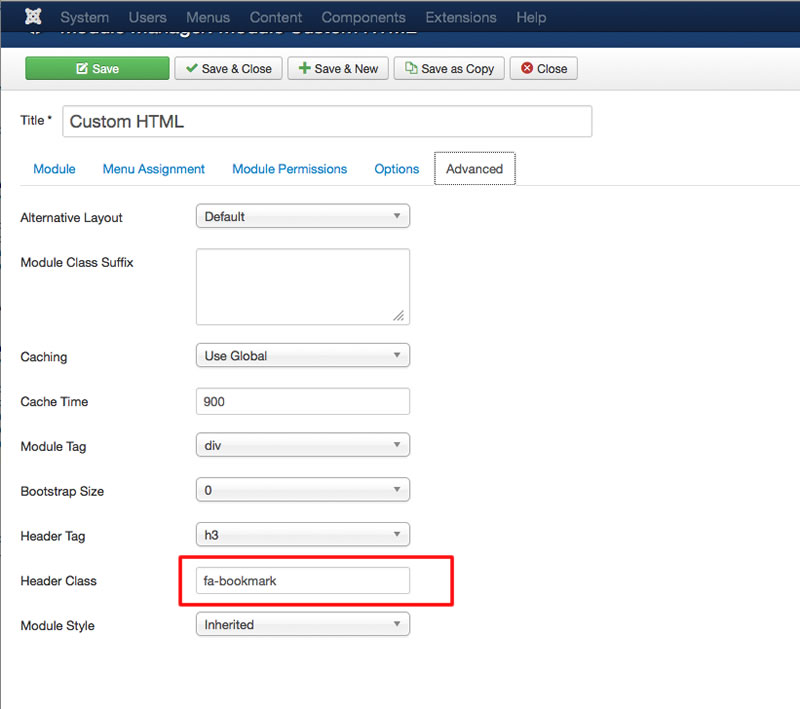
Task: Click the Joomla logo icon
Action: coord(33,17)
